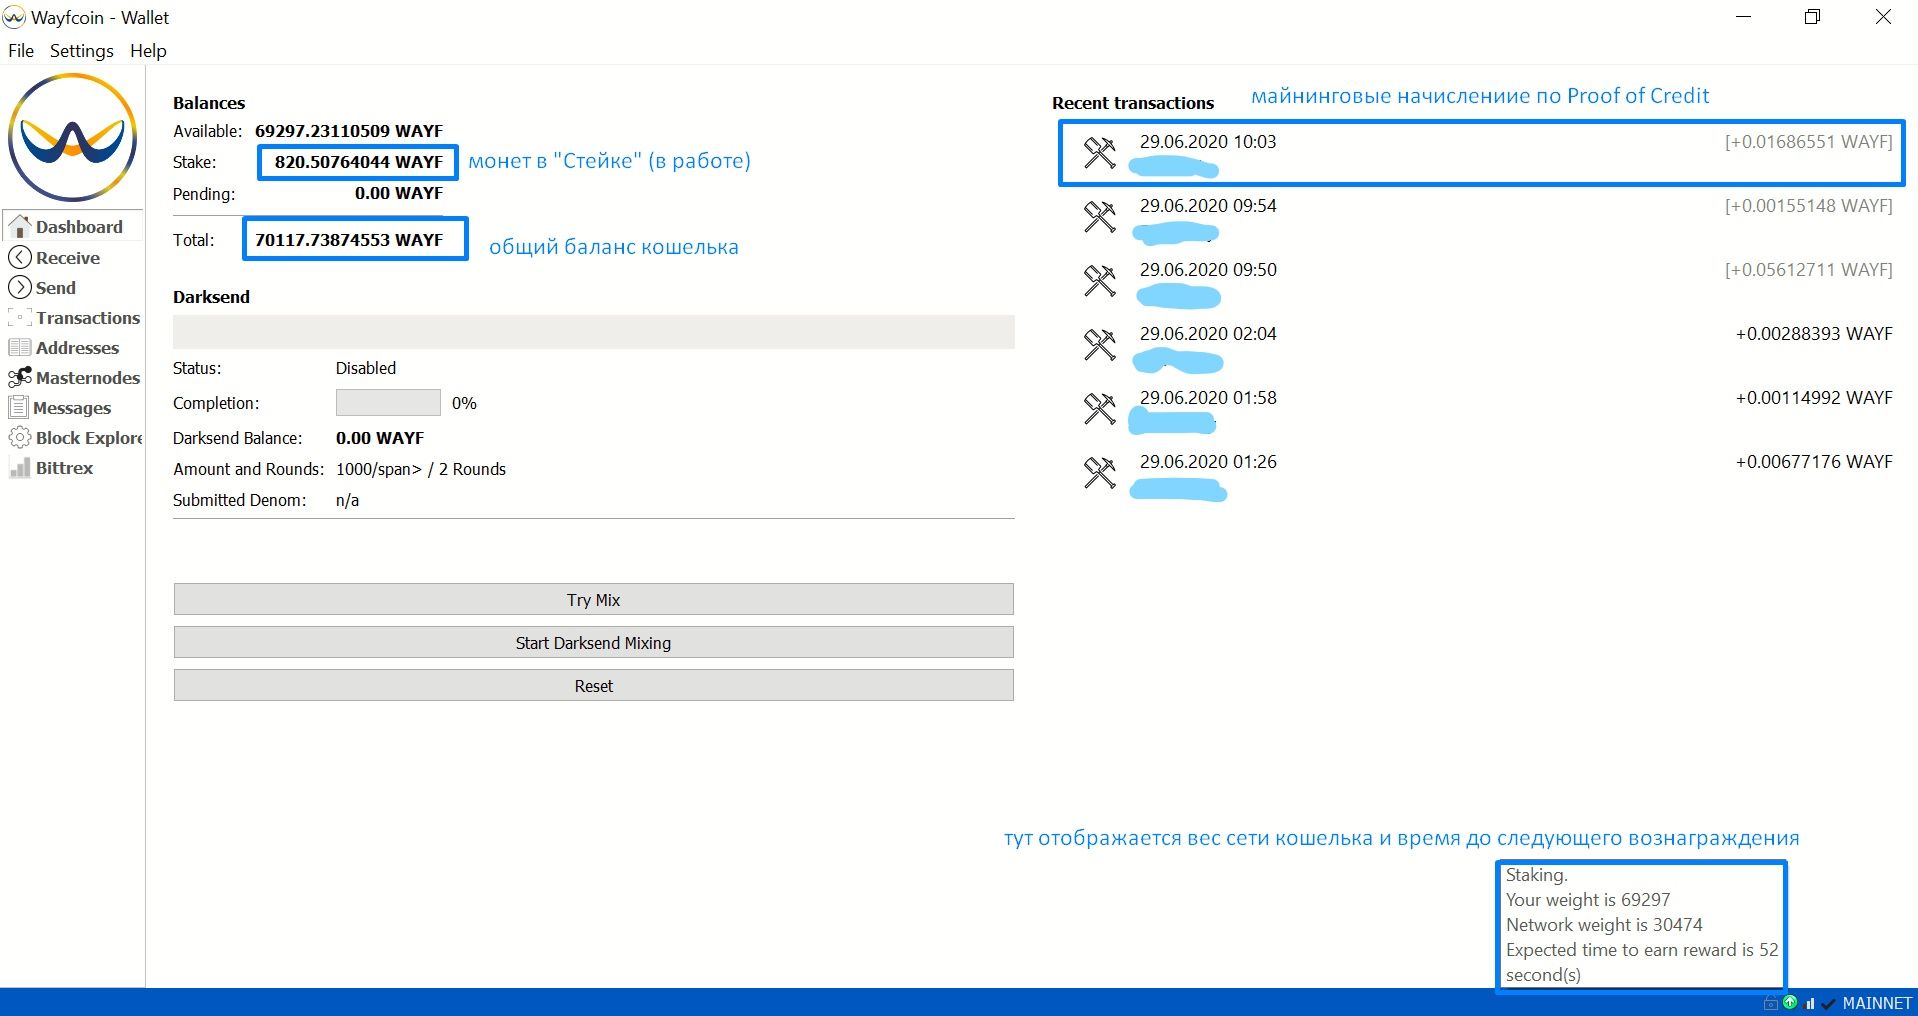Select the 29.06.2020 01:26 transaction date

click(1208, 462)
